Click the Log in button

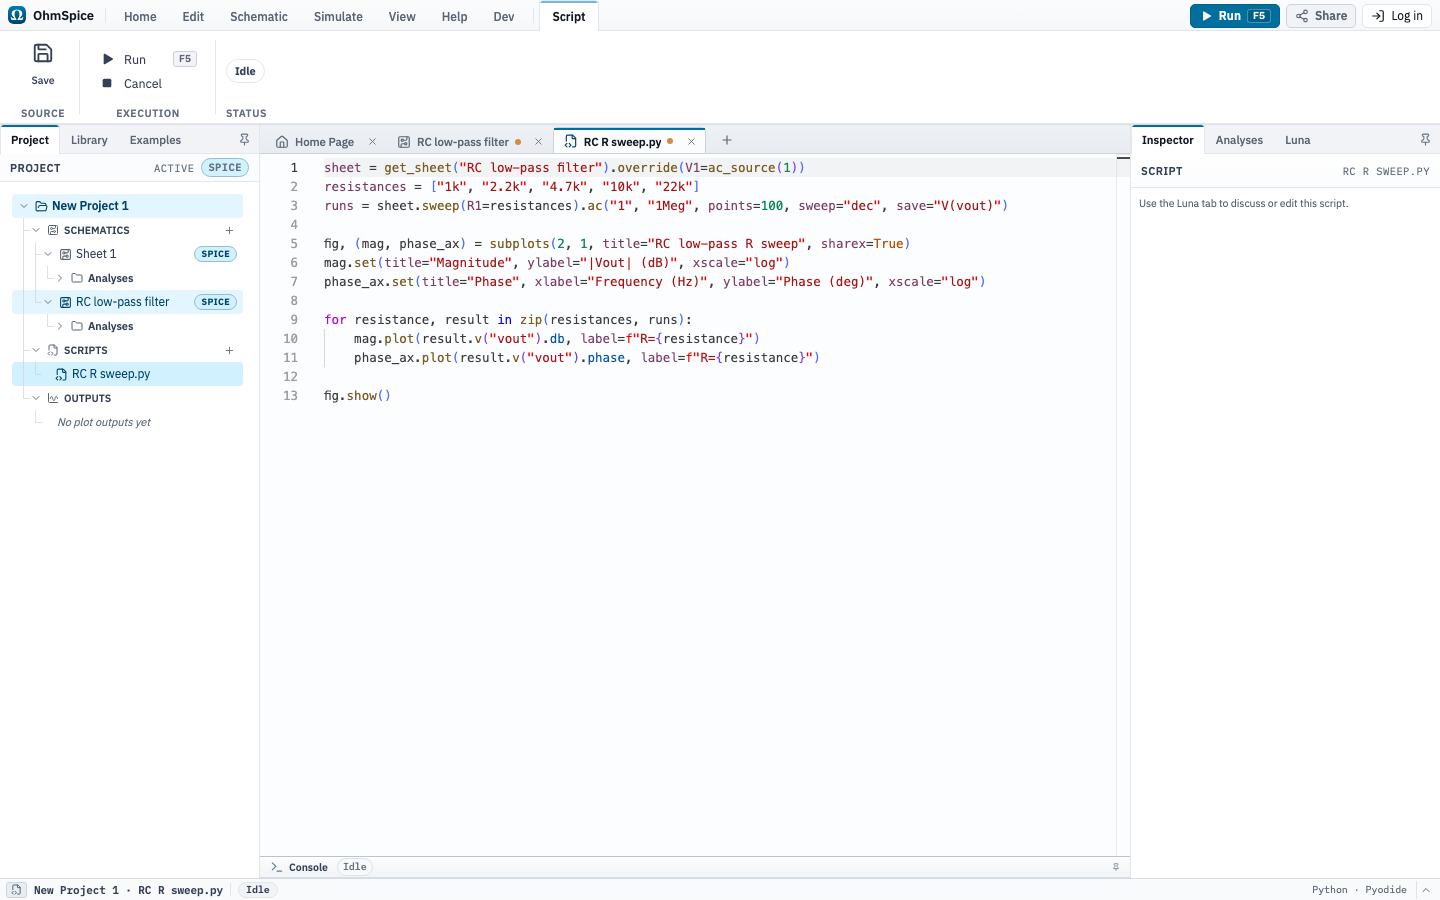click(1397, 16)
